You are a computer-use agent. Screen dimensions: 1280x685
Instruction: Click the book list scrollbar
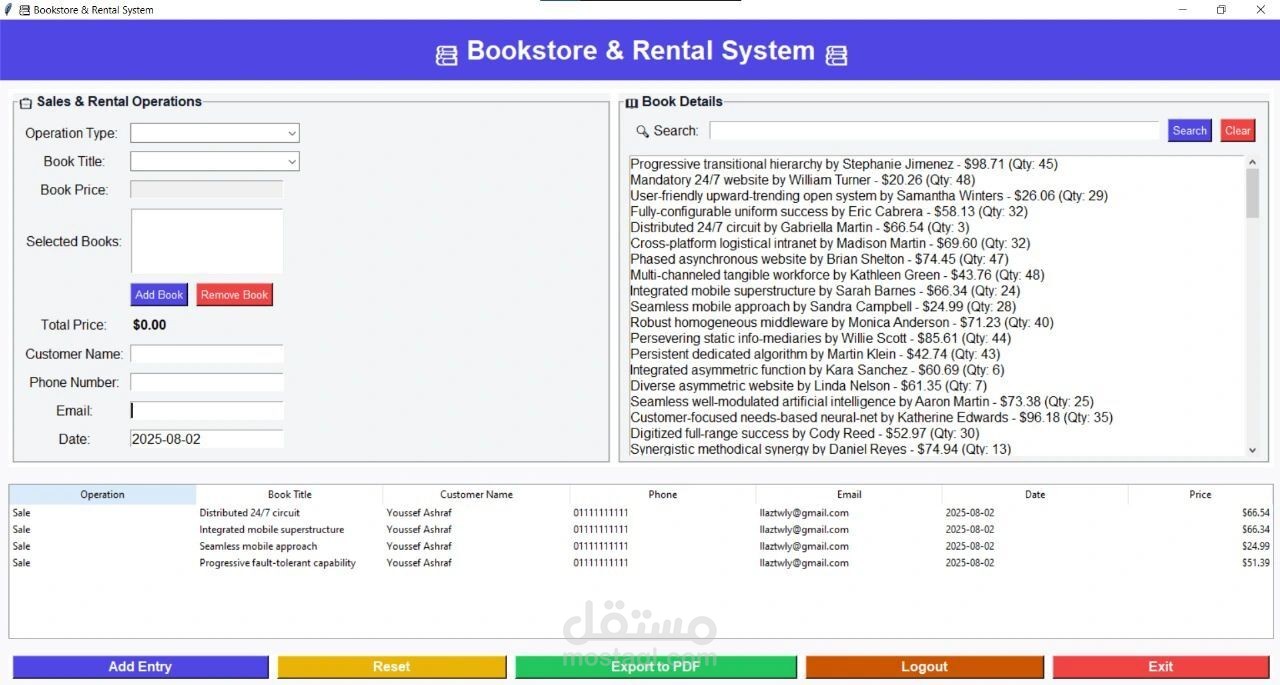click(x=1251, y=190)
